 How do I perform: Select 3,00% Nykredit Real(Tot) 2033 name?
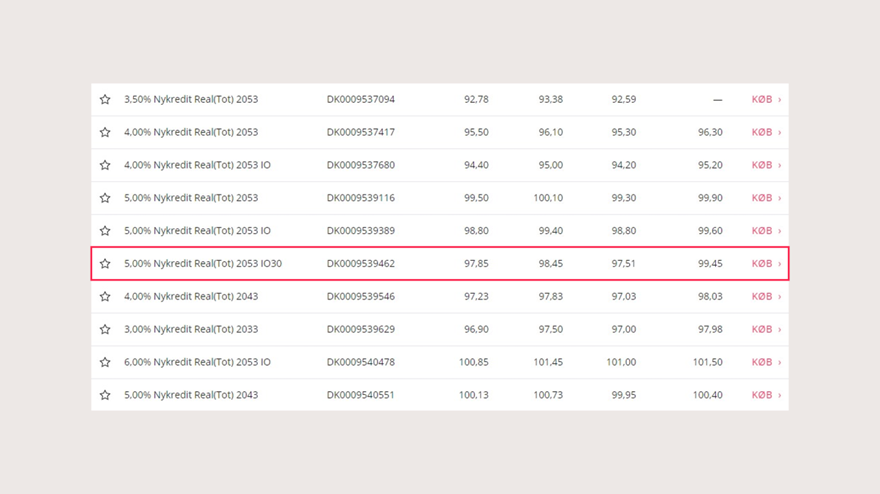pos(191,330)
